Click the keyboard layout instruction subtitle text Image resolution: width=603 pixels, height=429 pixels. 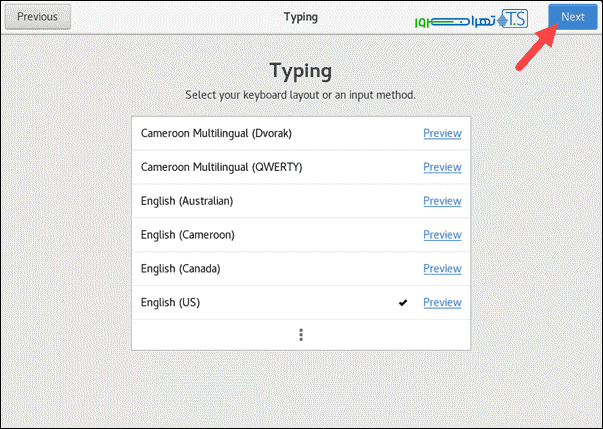pos(301,95)
